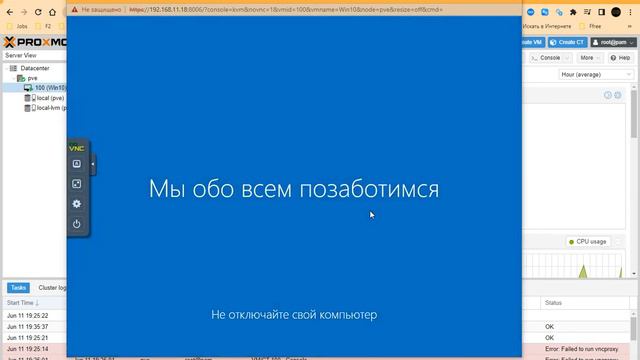Show more bookmarks with the double chevron
Screen dimensions: 640x360
pos(630,26)
